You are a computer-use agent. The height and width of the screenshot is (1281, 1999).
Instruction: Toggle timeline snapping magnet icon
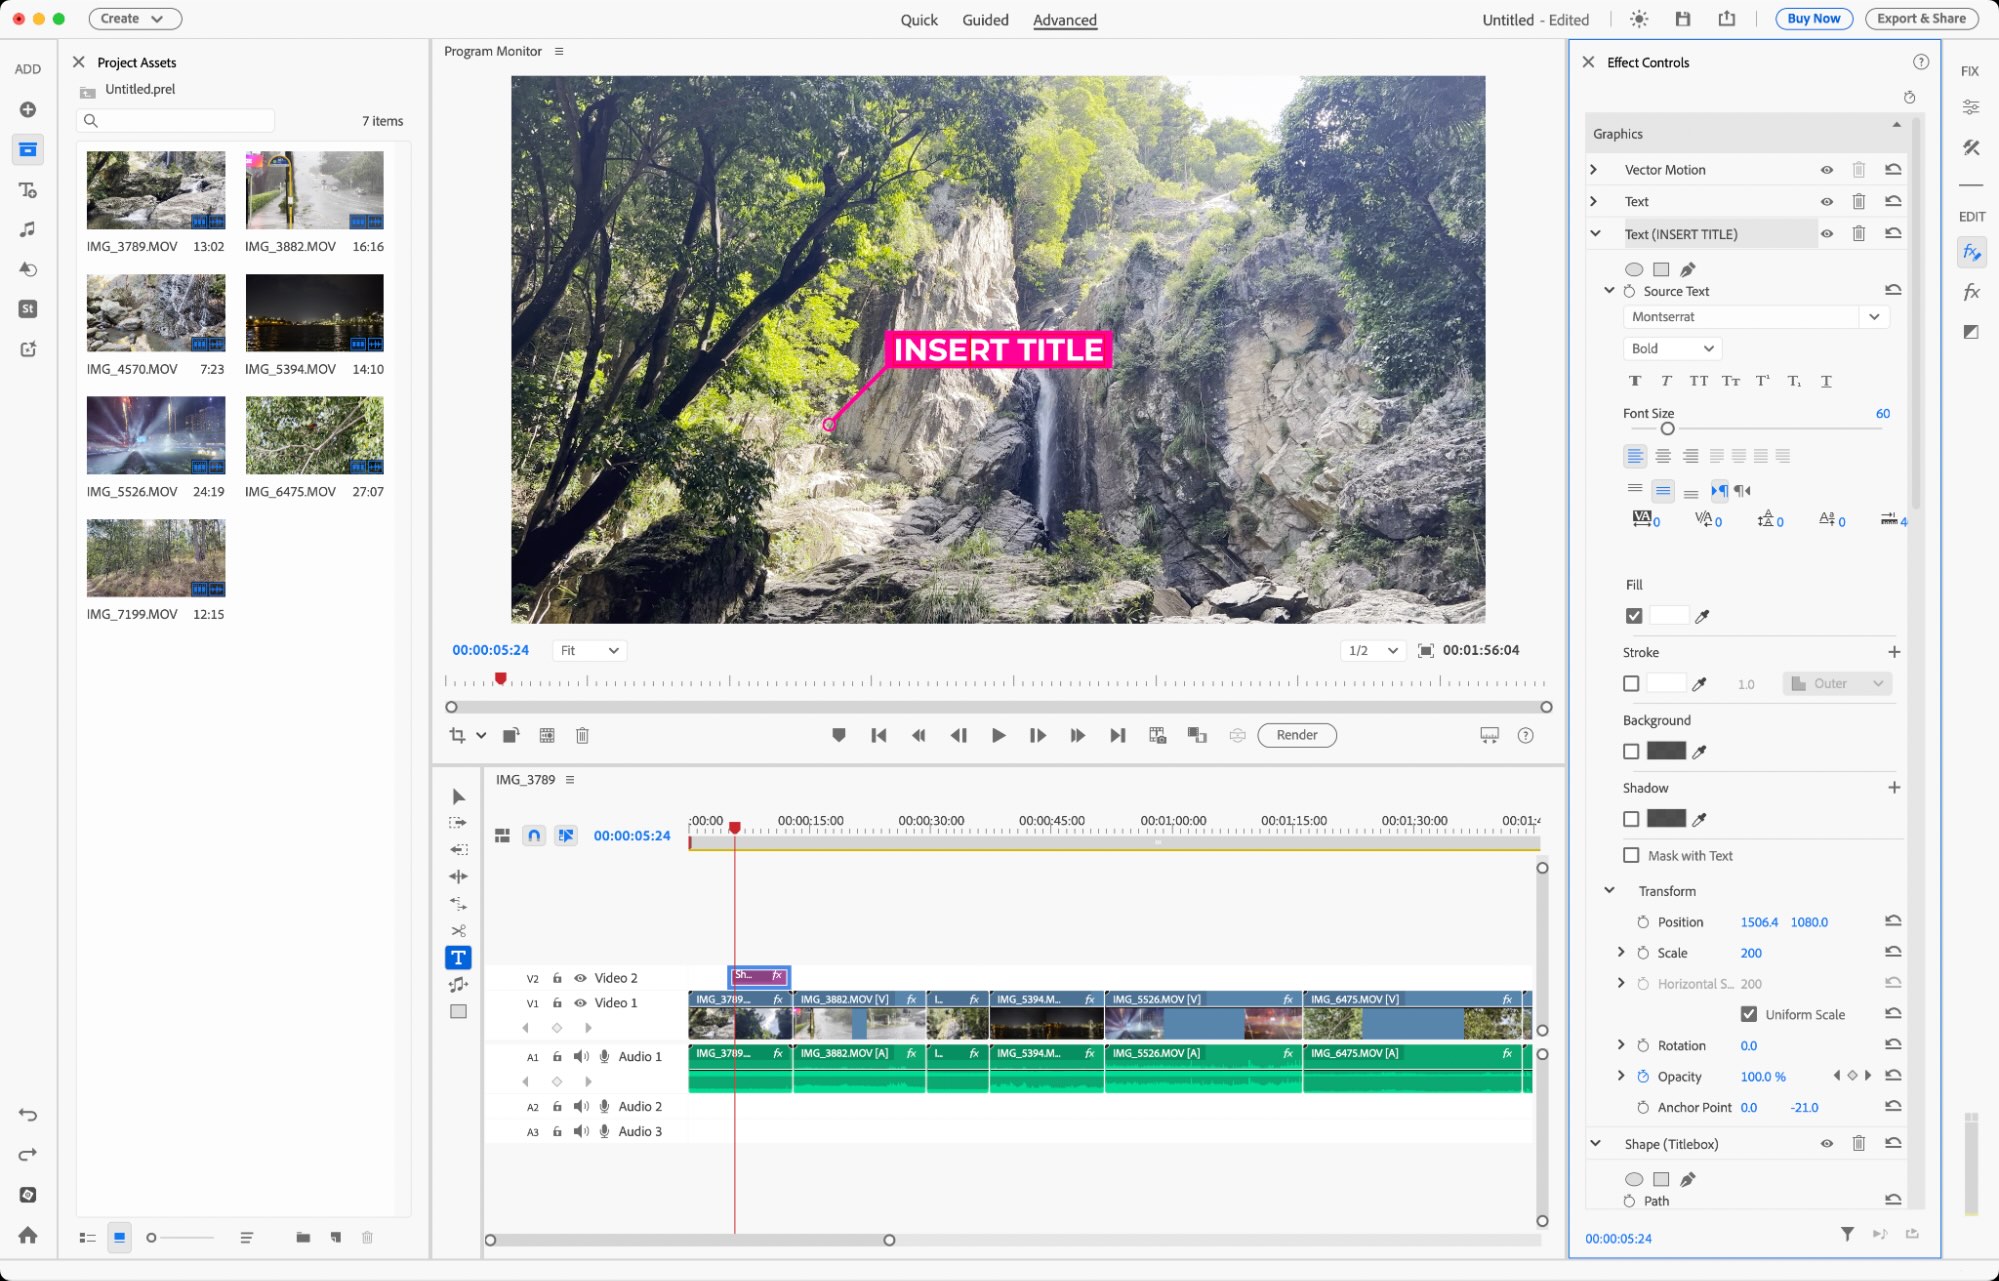pos(534,835)
